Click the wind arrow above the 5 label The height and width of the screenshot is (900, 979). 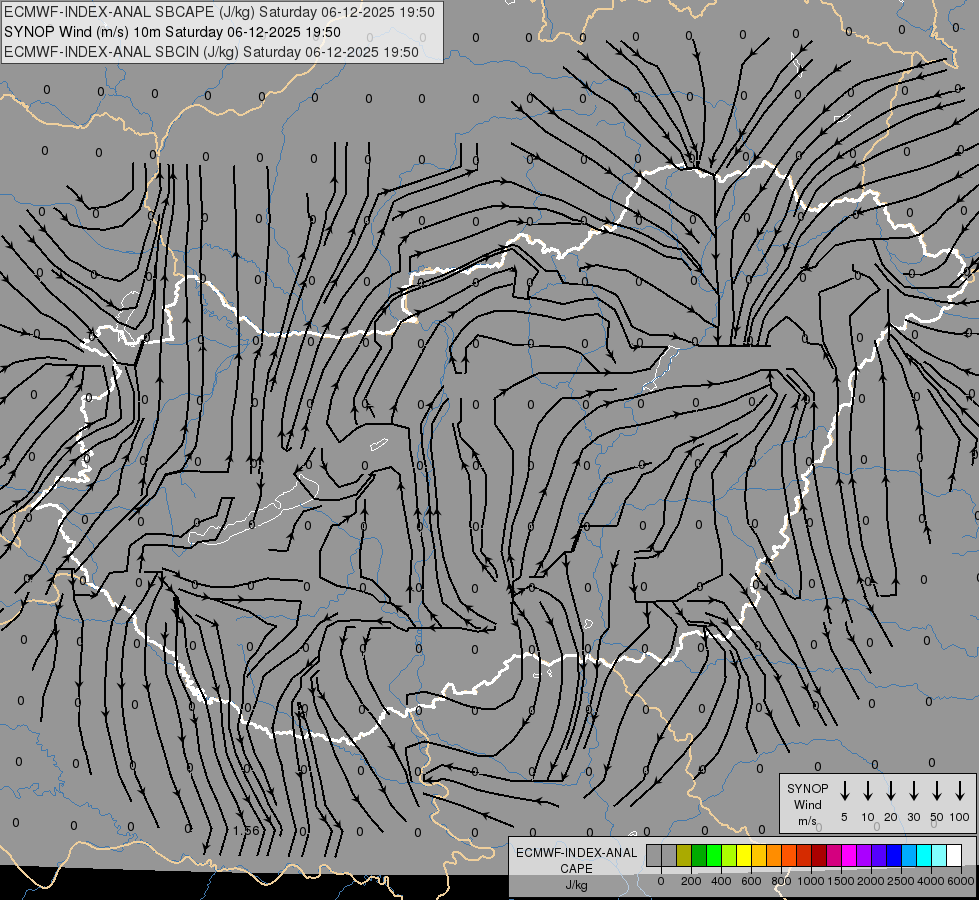point(844,791)
